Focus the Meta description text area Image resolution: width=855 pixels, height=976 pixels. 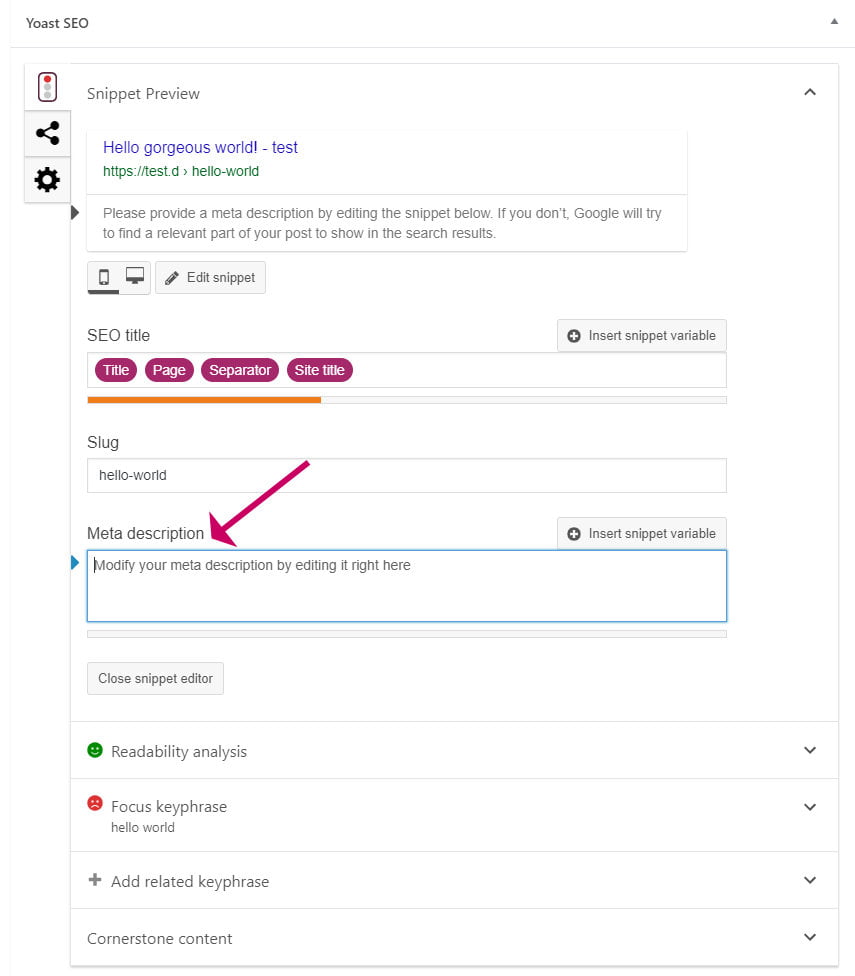[407, 586]
